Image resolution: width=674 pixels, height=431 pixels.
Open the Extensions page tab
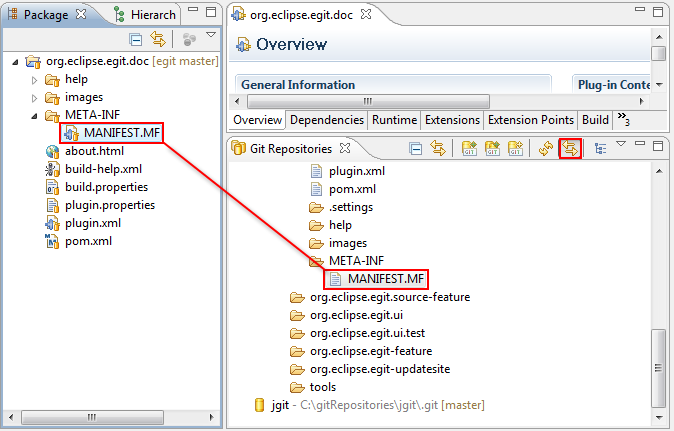452,120
